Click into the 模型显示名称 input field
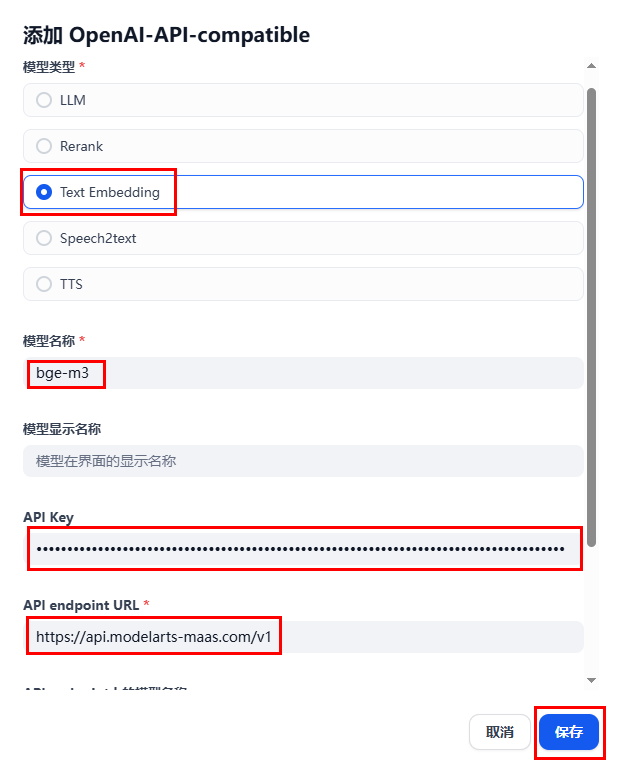Viewport: 625px width, 772px height. (303, 461)
